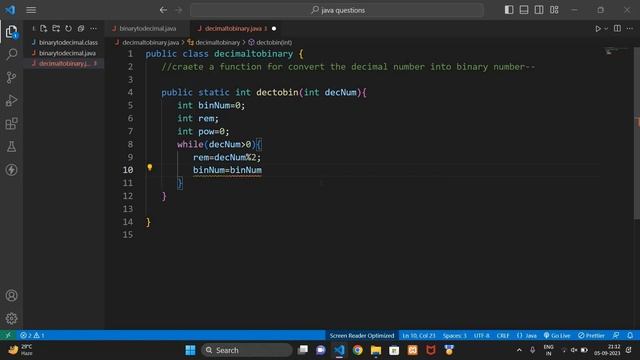Open explorer more actions ellipsis

[93, 29]
